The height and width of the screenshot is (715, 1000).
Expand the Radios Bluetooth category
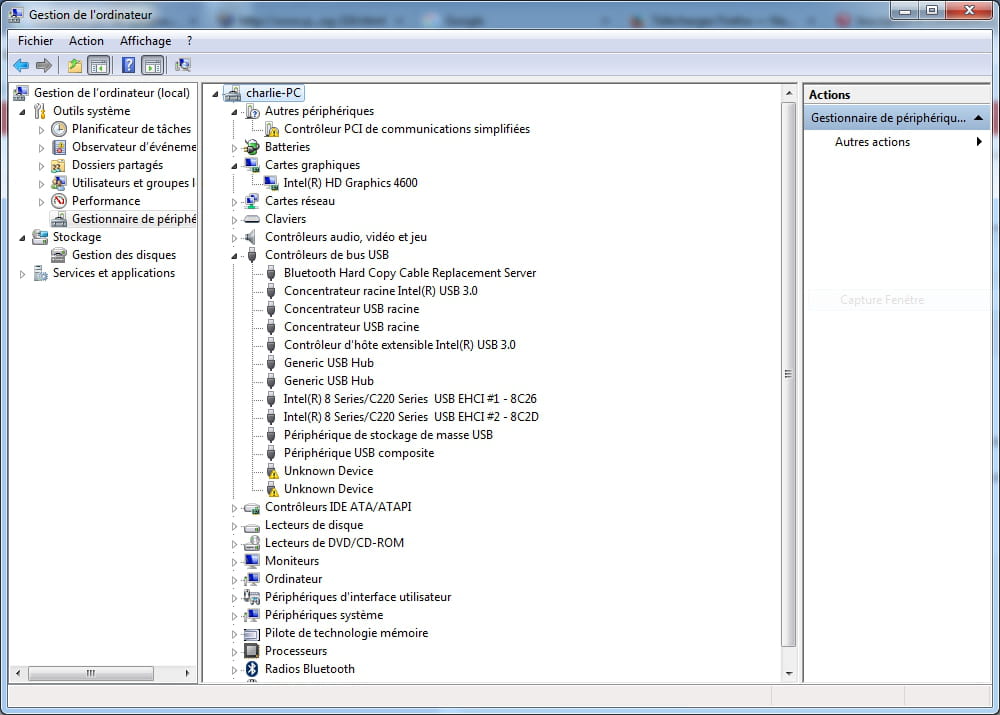click(235, 670)
